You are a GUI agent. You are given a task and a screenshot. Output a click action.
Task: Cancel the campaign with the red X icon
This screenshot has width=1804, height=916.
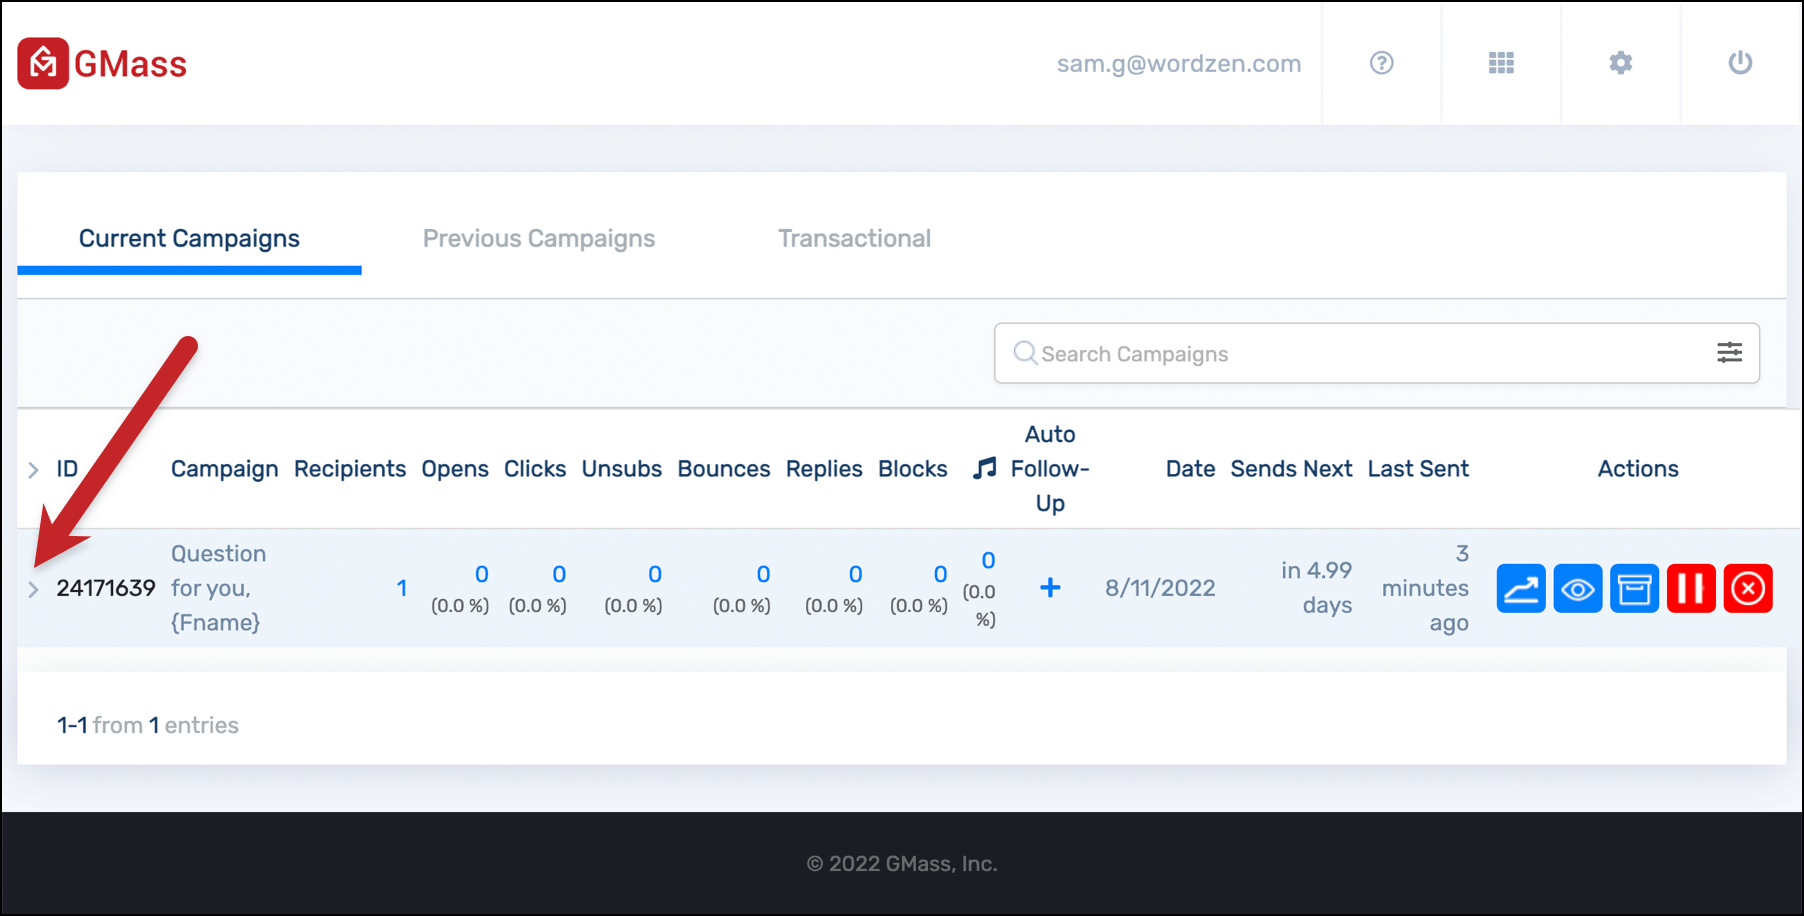1748,588
